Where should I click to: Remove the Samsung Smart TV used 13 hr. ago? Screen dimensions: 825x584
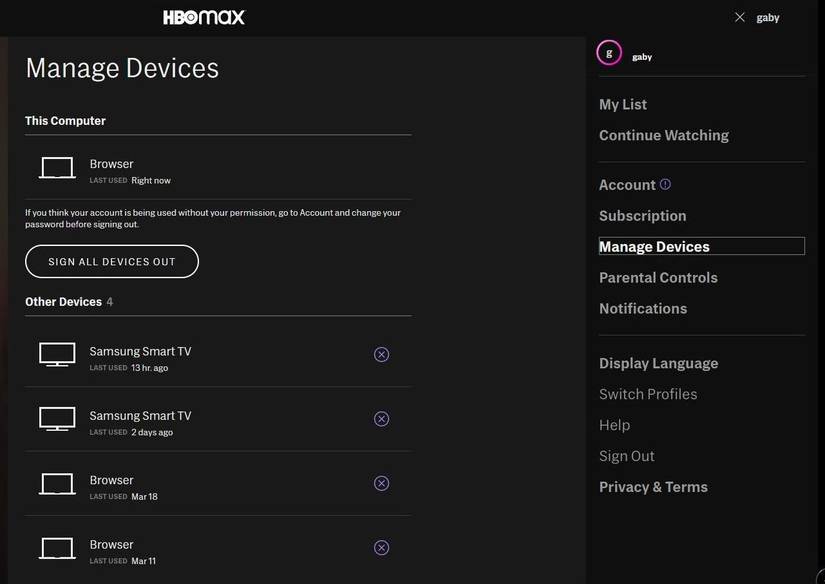(x=381, y=354)
